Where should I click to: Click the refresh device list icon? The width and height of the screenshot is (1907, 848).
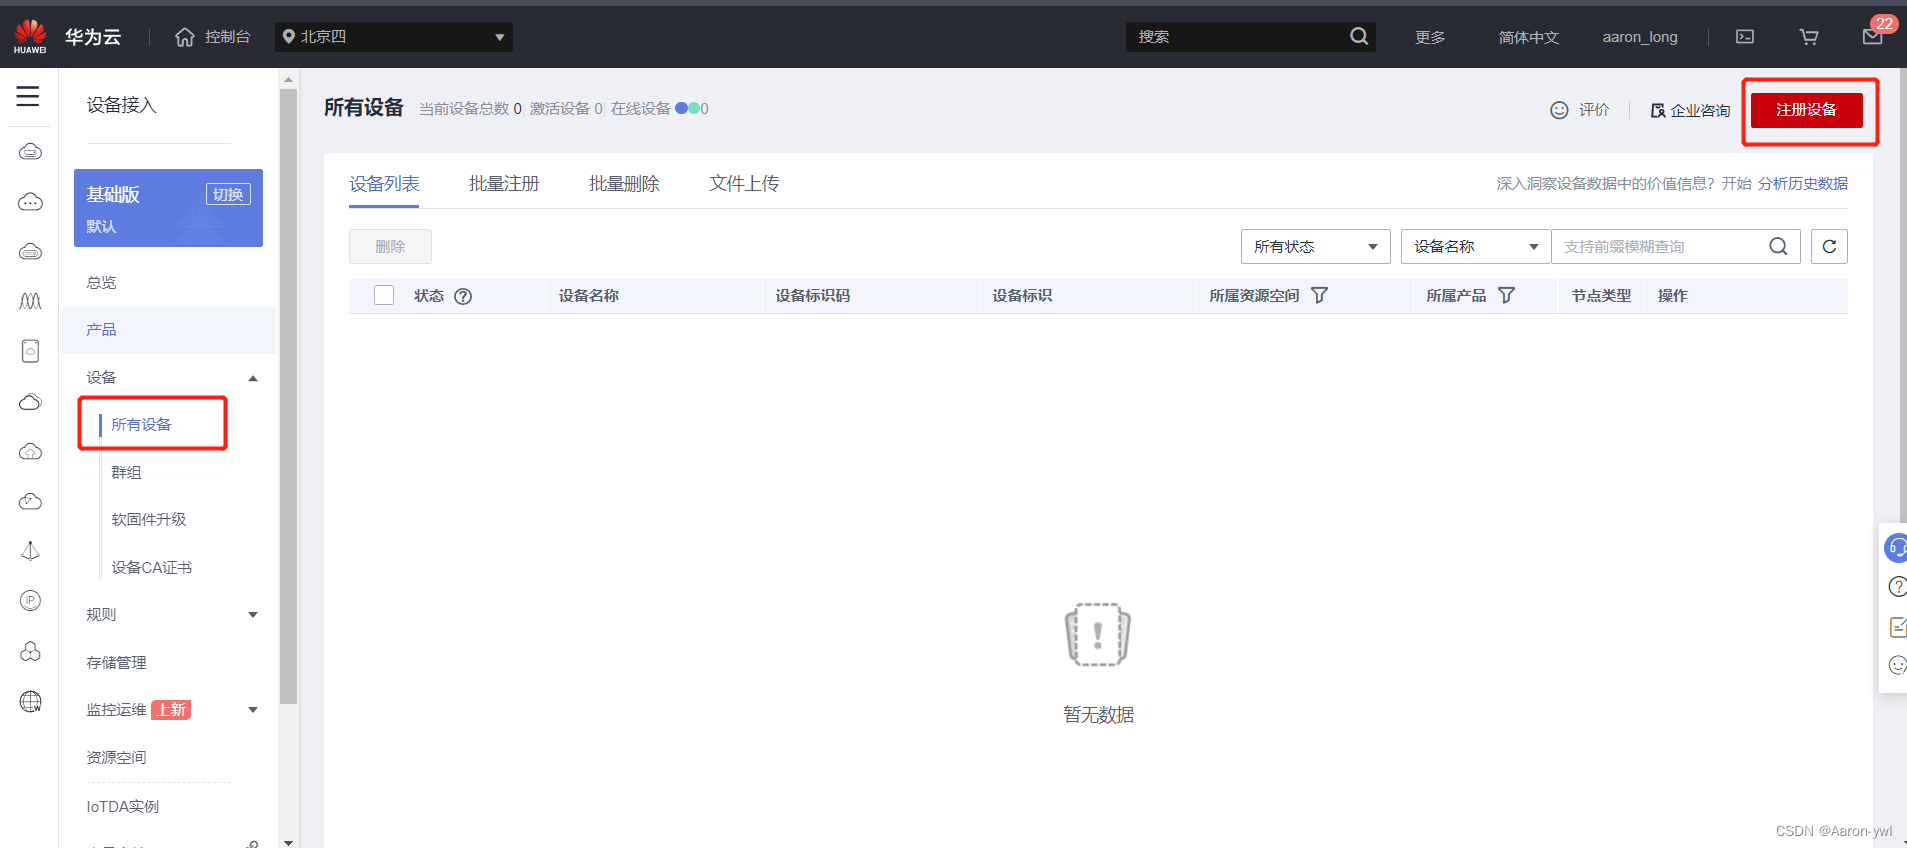click(x=1828, y=247)
